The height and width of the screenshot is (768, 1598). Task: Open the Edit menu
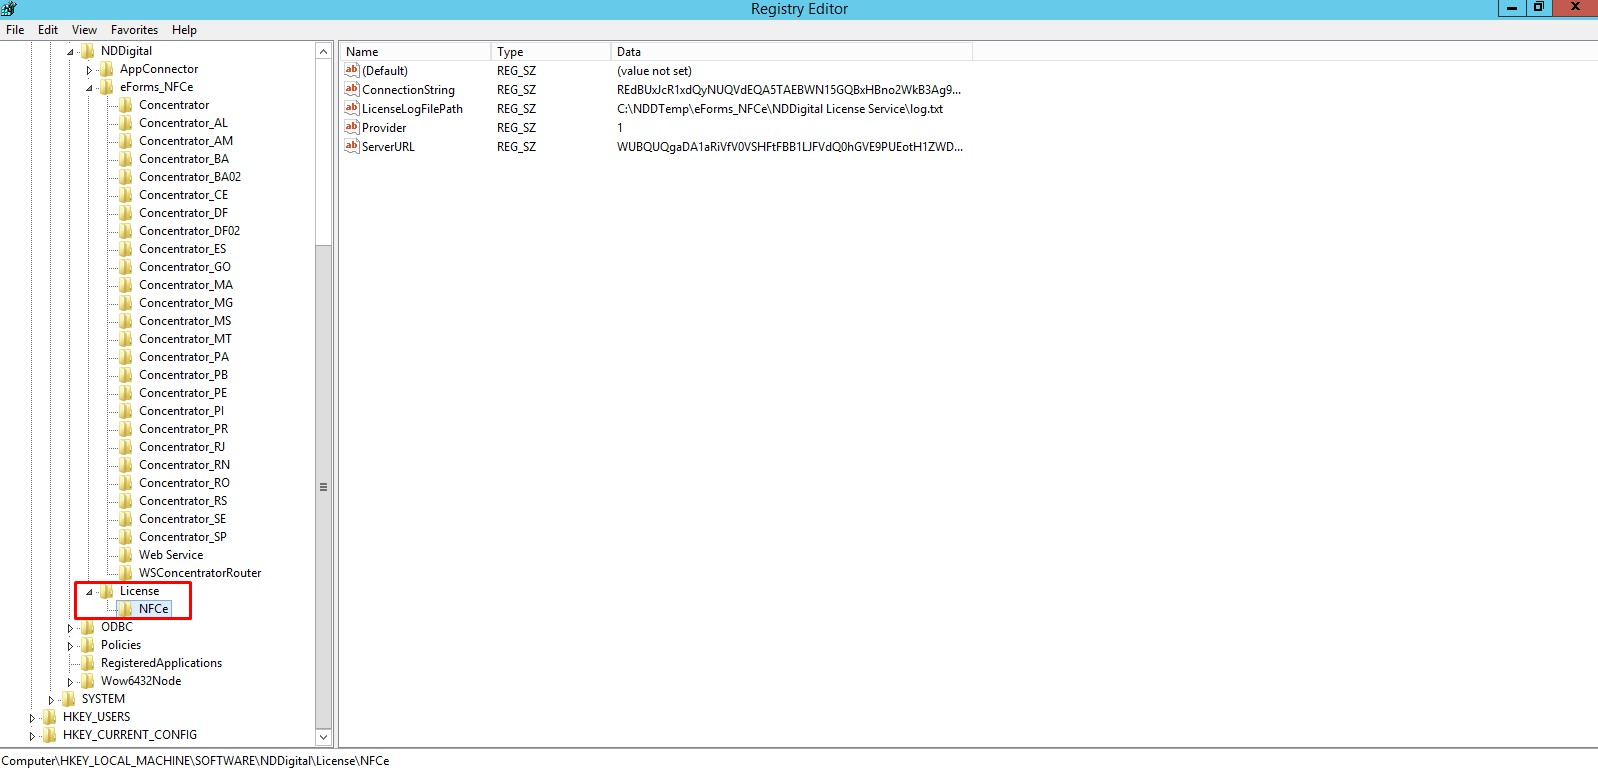point(48,30)
